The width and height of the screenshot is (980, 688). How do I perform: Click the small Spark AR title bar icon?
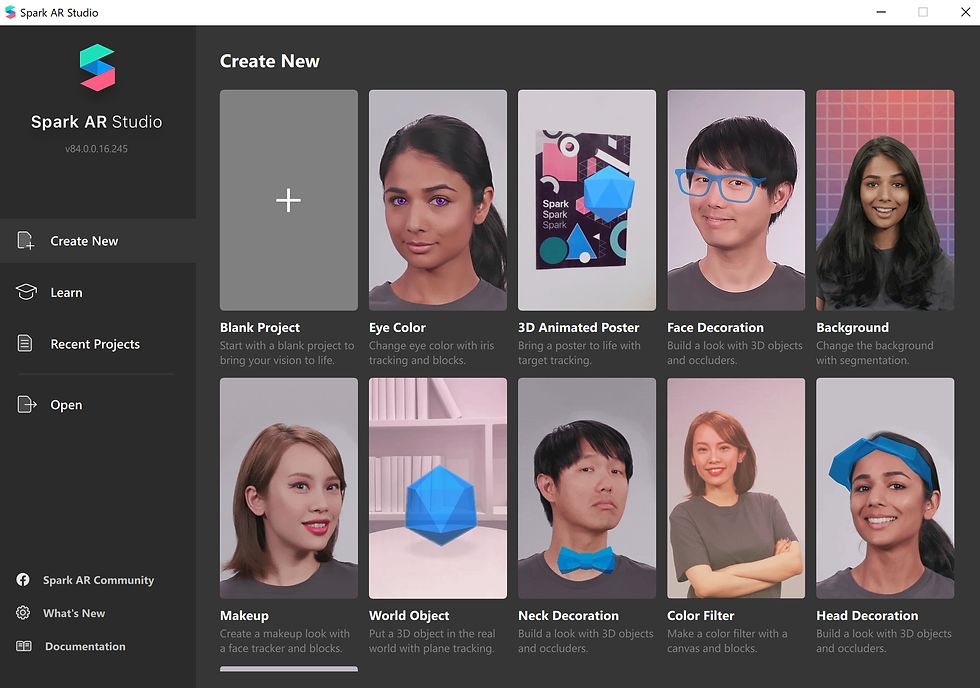point(10,12)
